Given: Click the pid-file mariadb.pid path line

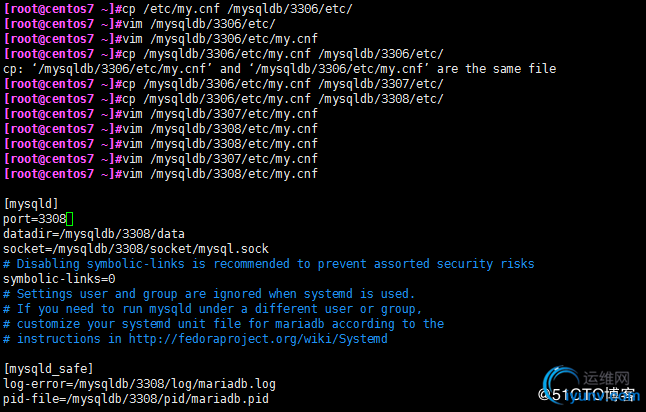Looking at the screenshot, I should click(136, 399).
